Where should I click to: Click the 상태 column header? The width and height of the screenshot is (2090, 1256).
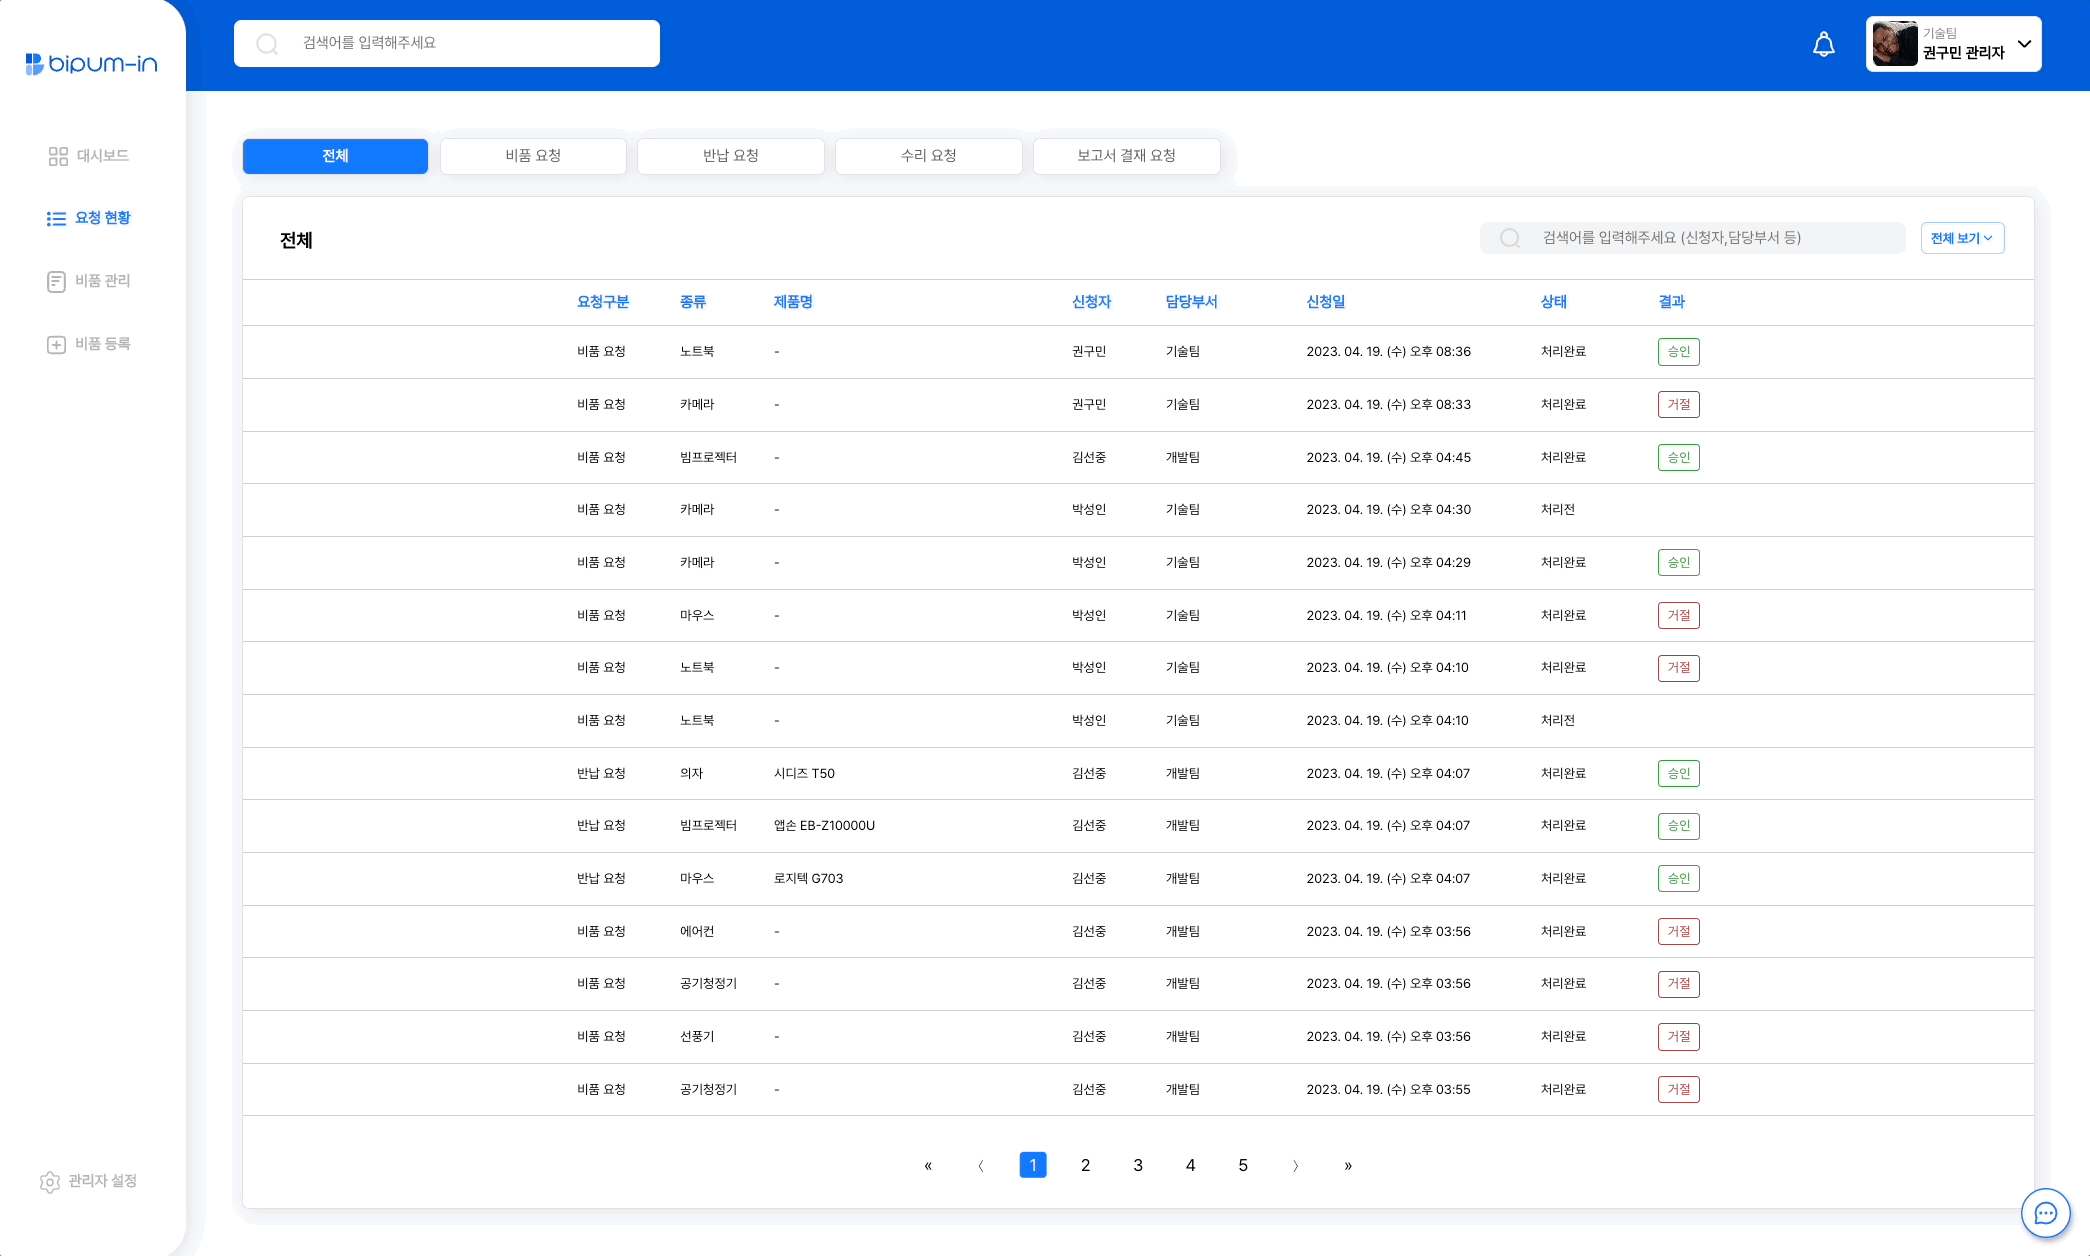[1554, 302]
